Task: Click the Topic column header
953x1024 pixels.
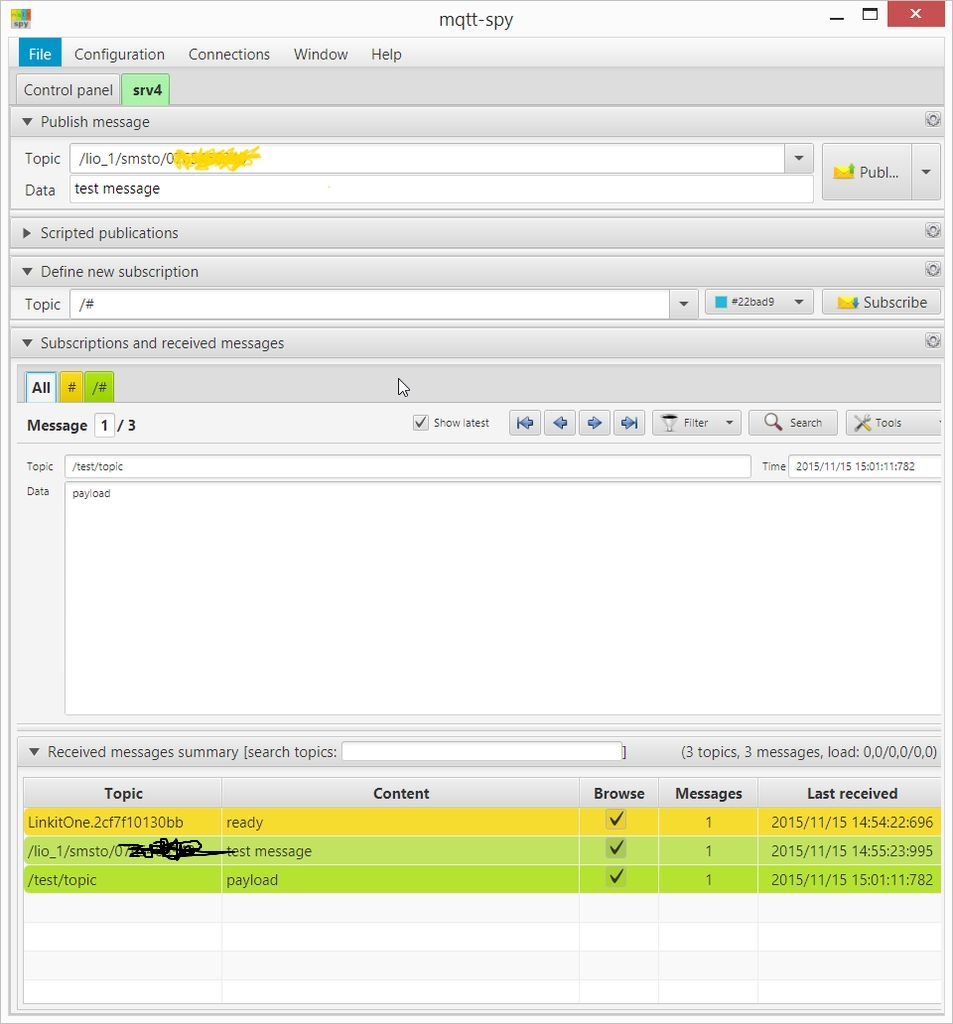Action: click(123, 793)
